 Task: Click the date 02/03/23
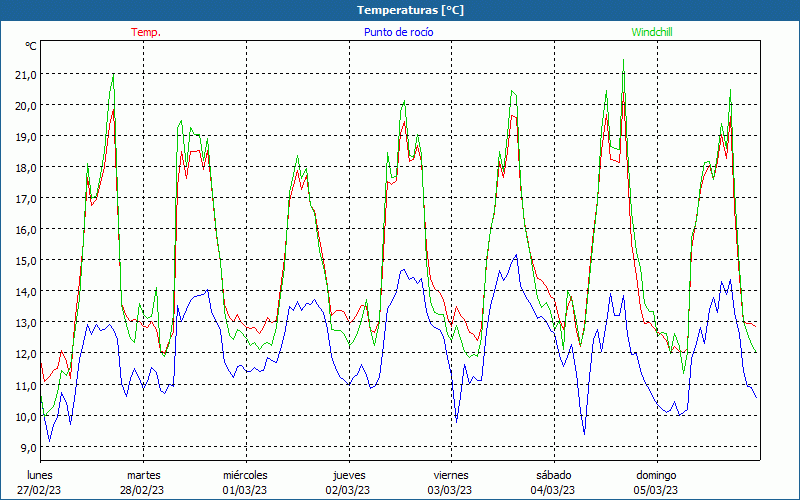[348, 490]
